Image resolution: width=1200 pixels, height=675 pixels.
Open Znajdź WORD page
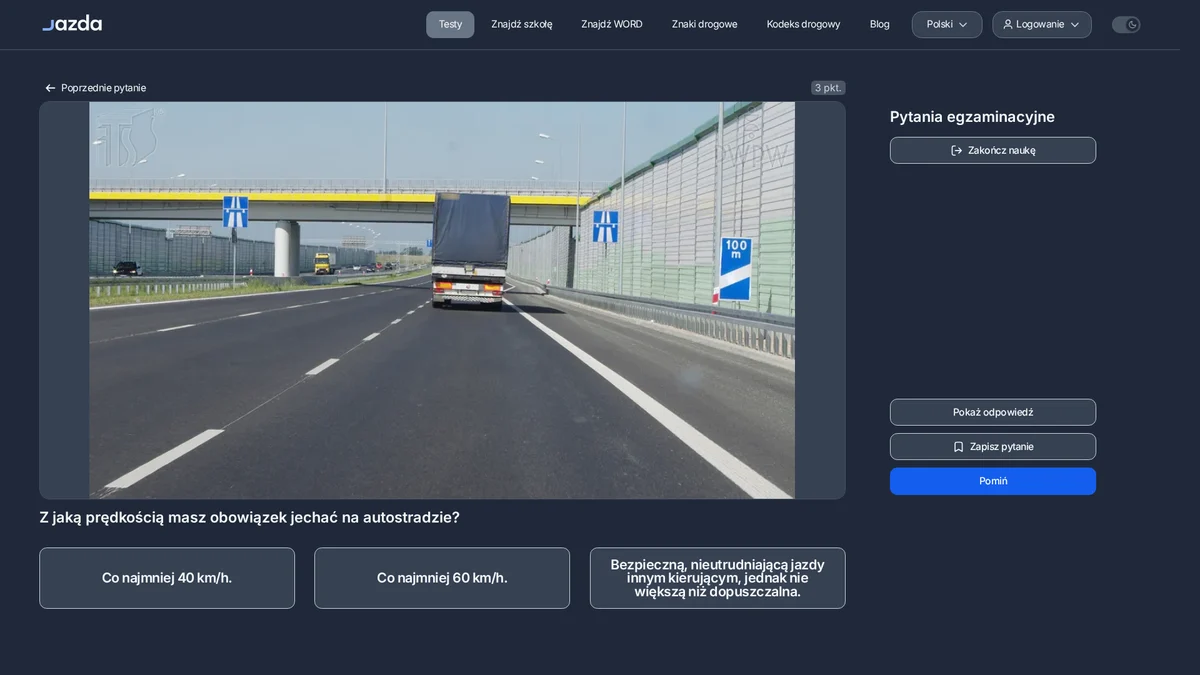612,24
